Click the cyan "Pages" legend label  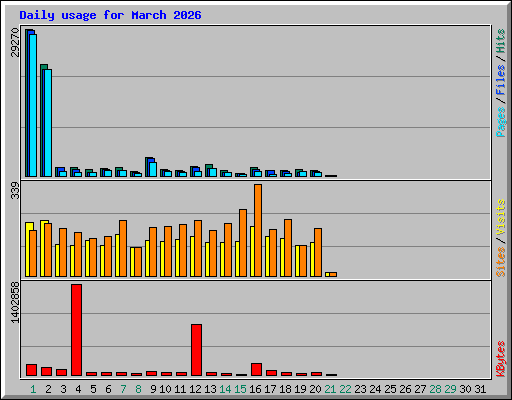click(501, 122)
